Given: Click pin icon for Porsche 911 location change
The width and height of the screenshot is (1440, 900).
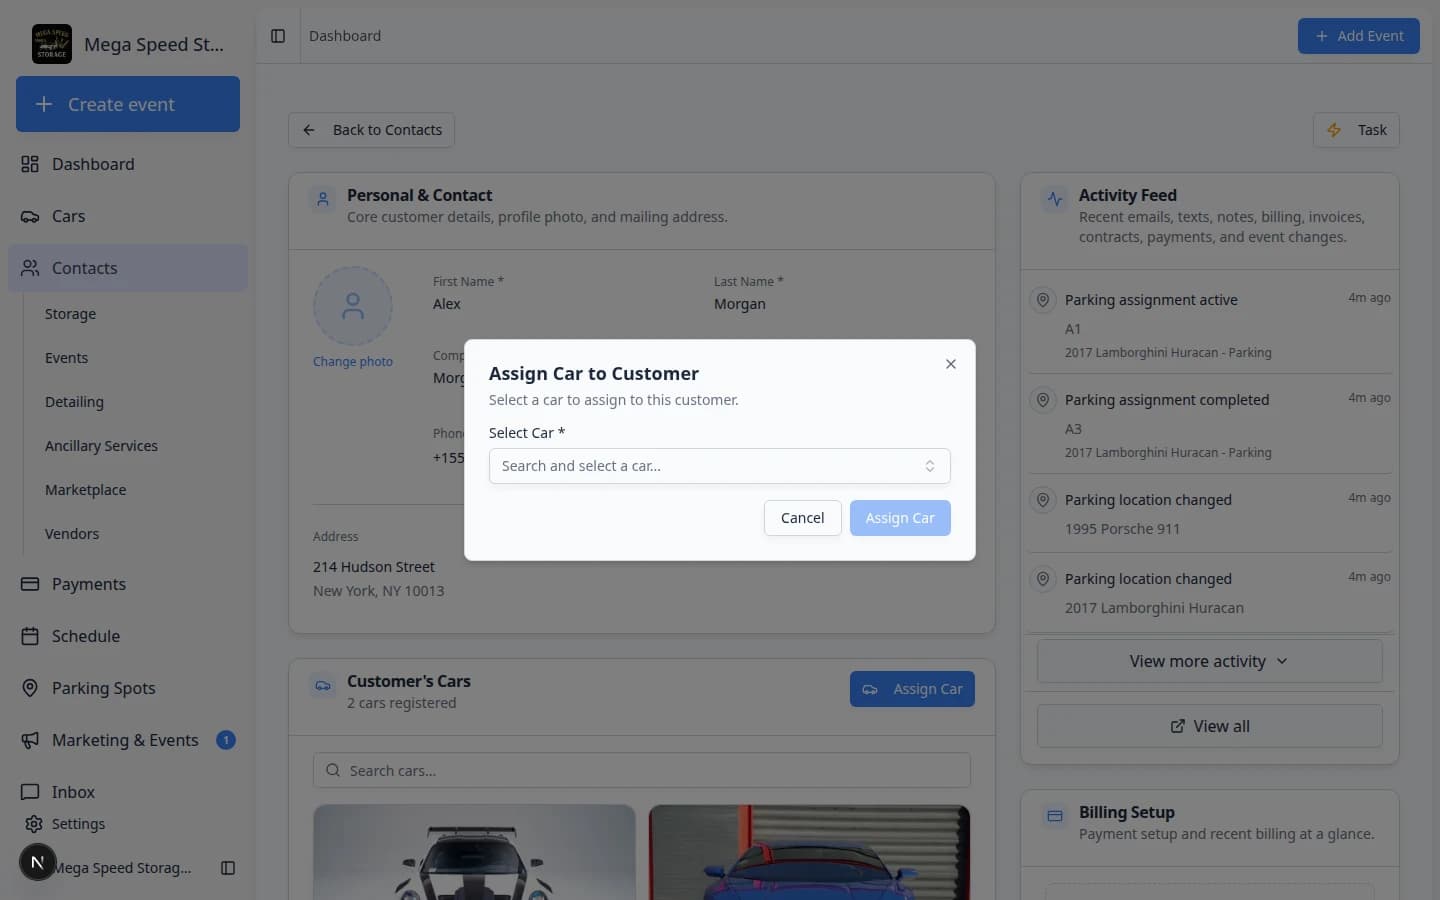Looking at the screenshot, I should point(1043,500).
